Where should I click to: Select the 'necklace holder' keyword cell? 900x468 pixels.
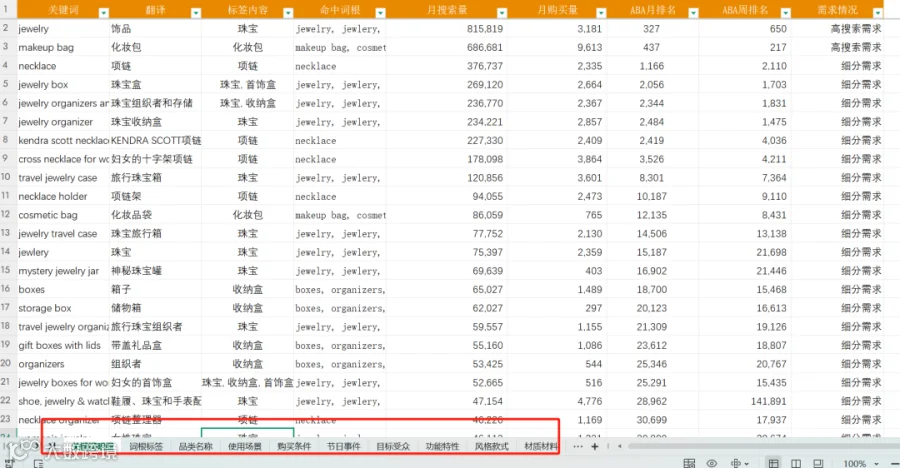click(x=63, y=196)
